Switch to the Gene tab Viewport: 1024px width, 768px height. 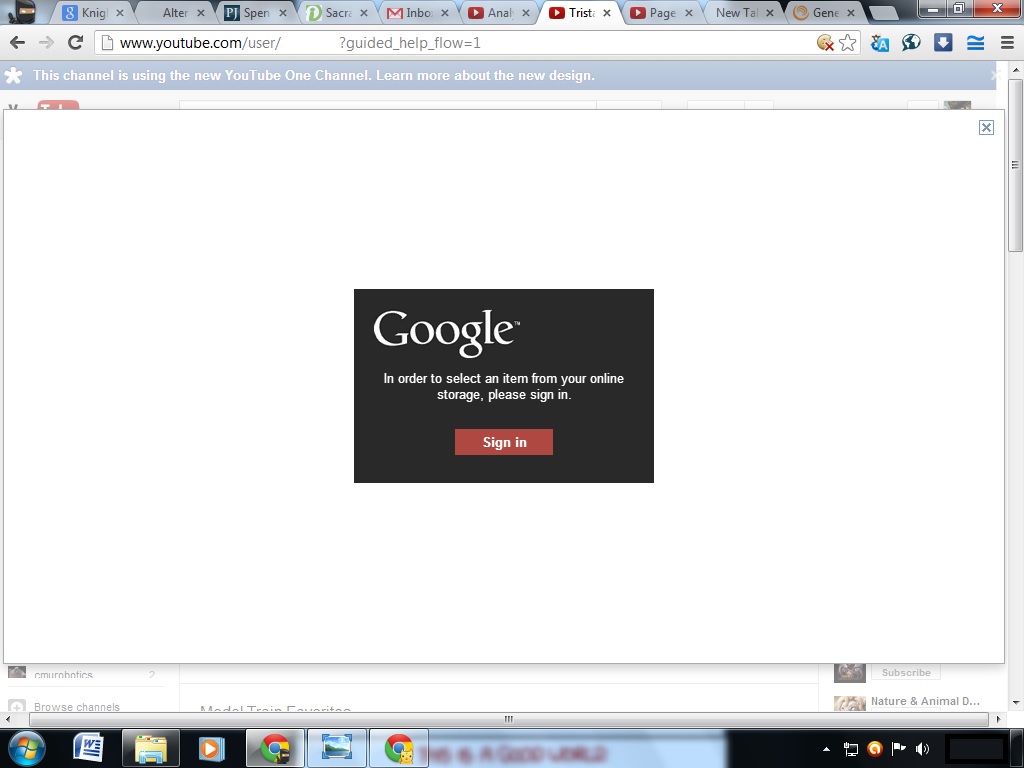822,13
